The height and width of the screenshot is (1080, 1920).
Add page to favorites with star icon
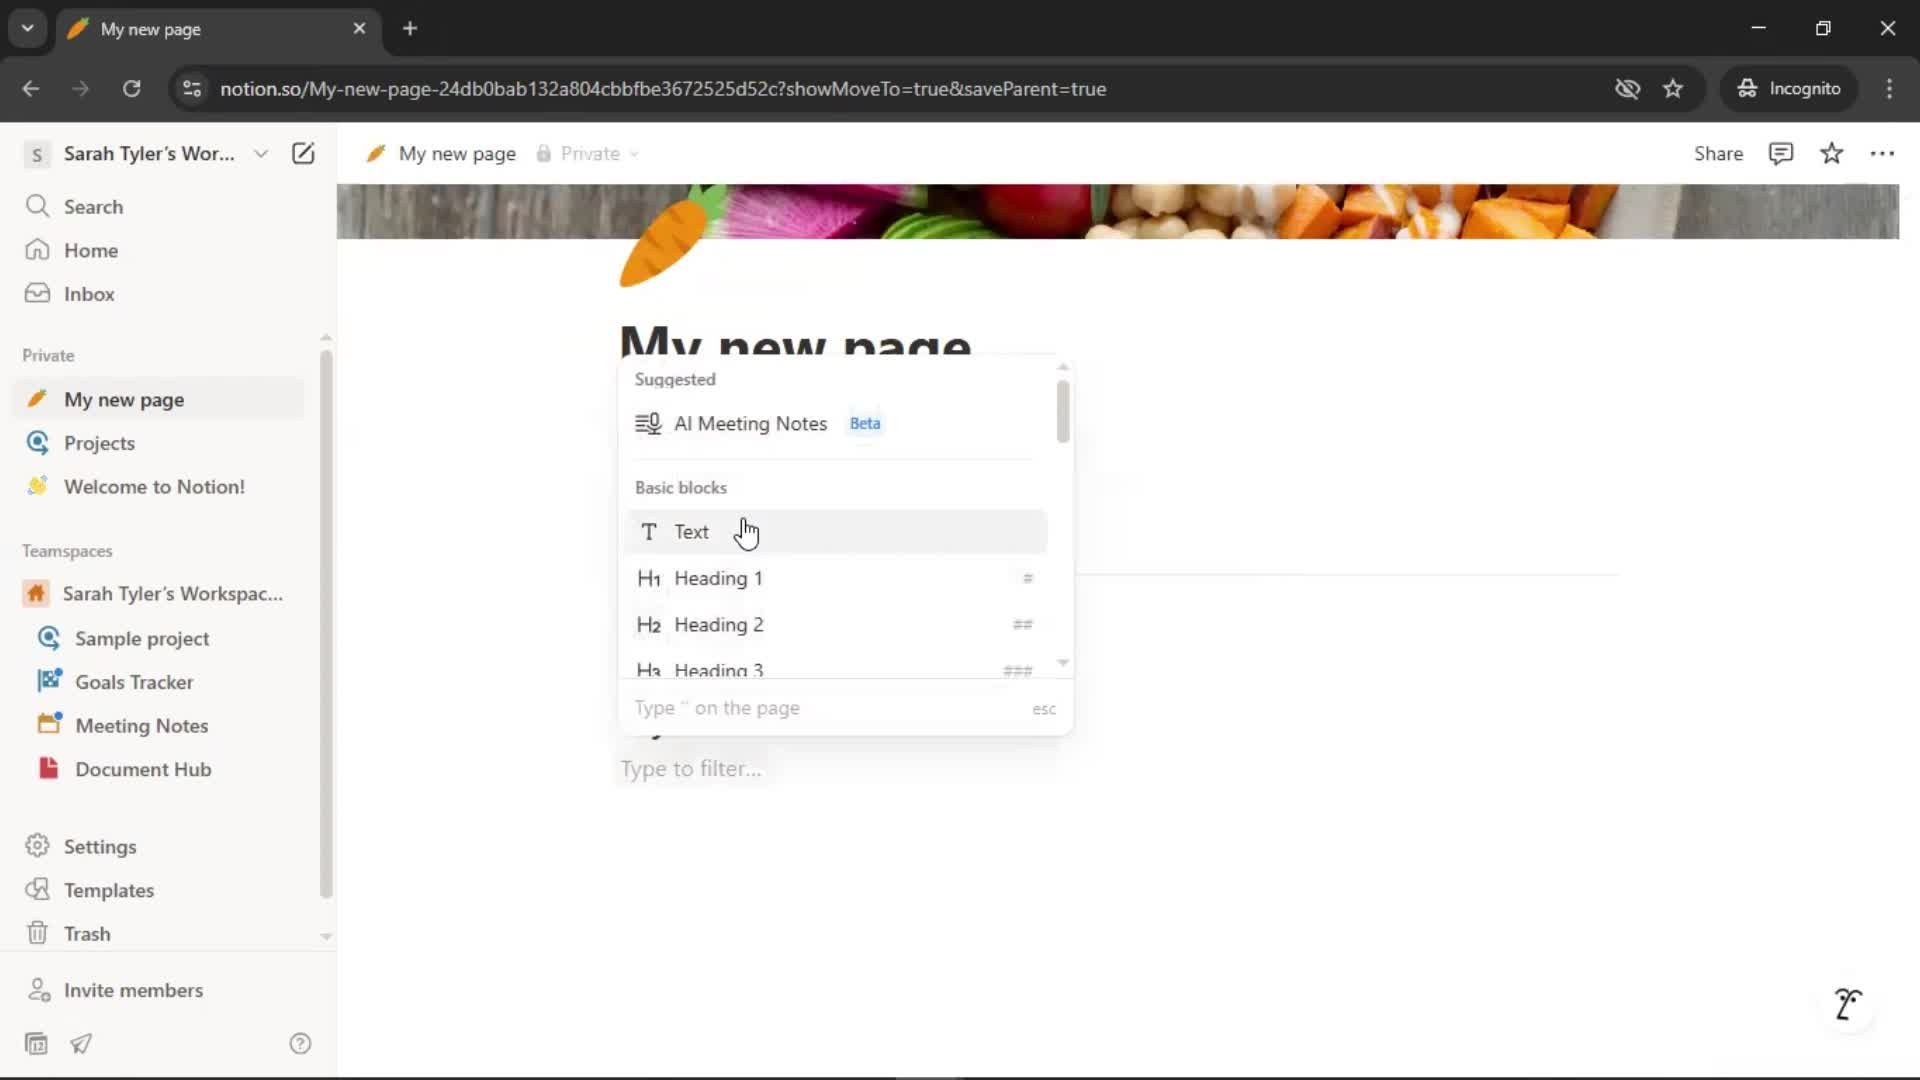click(1831, 153)
